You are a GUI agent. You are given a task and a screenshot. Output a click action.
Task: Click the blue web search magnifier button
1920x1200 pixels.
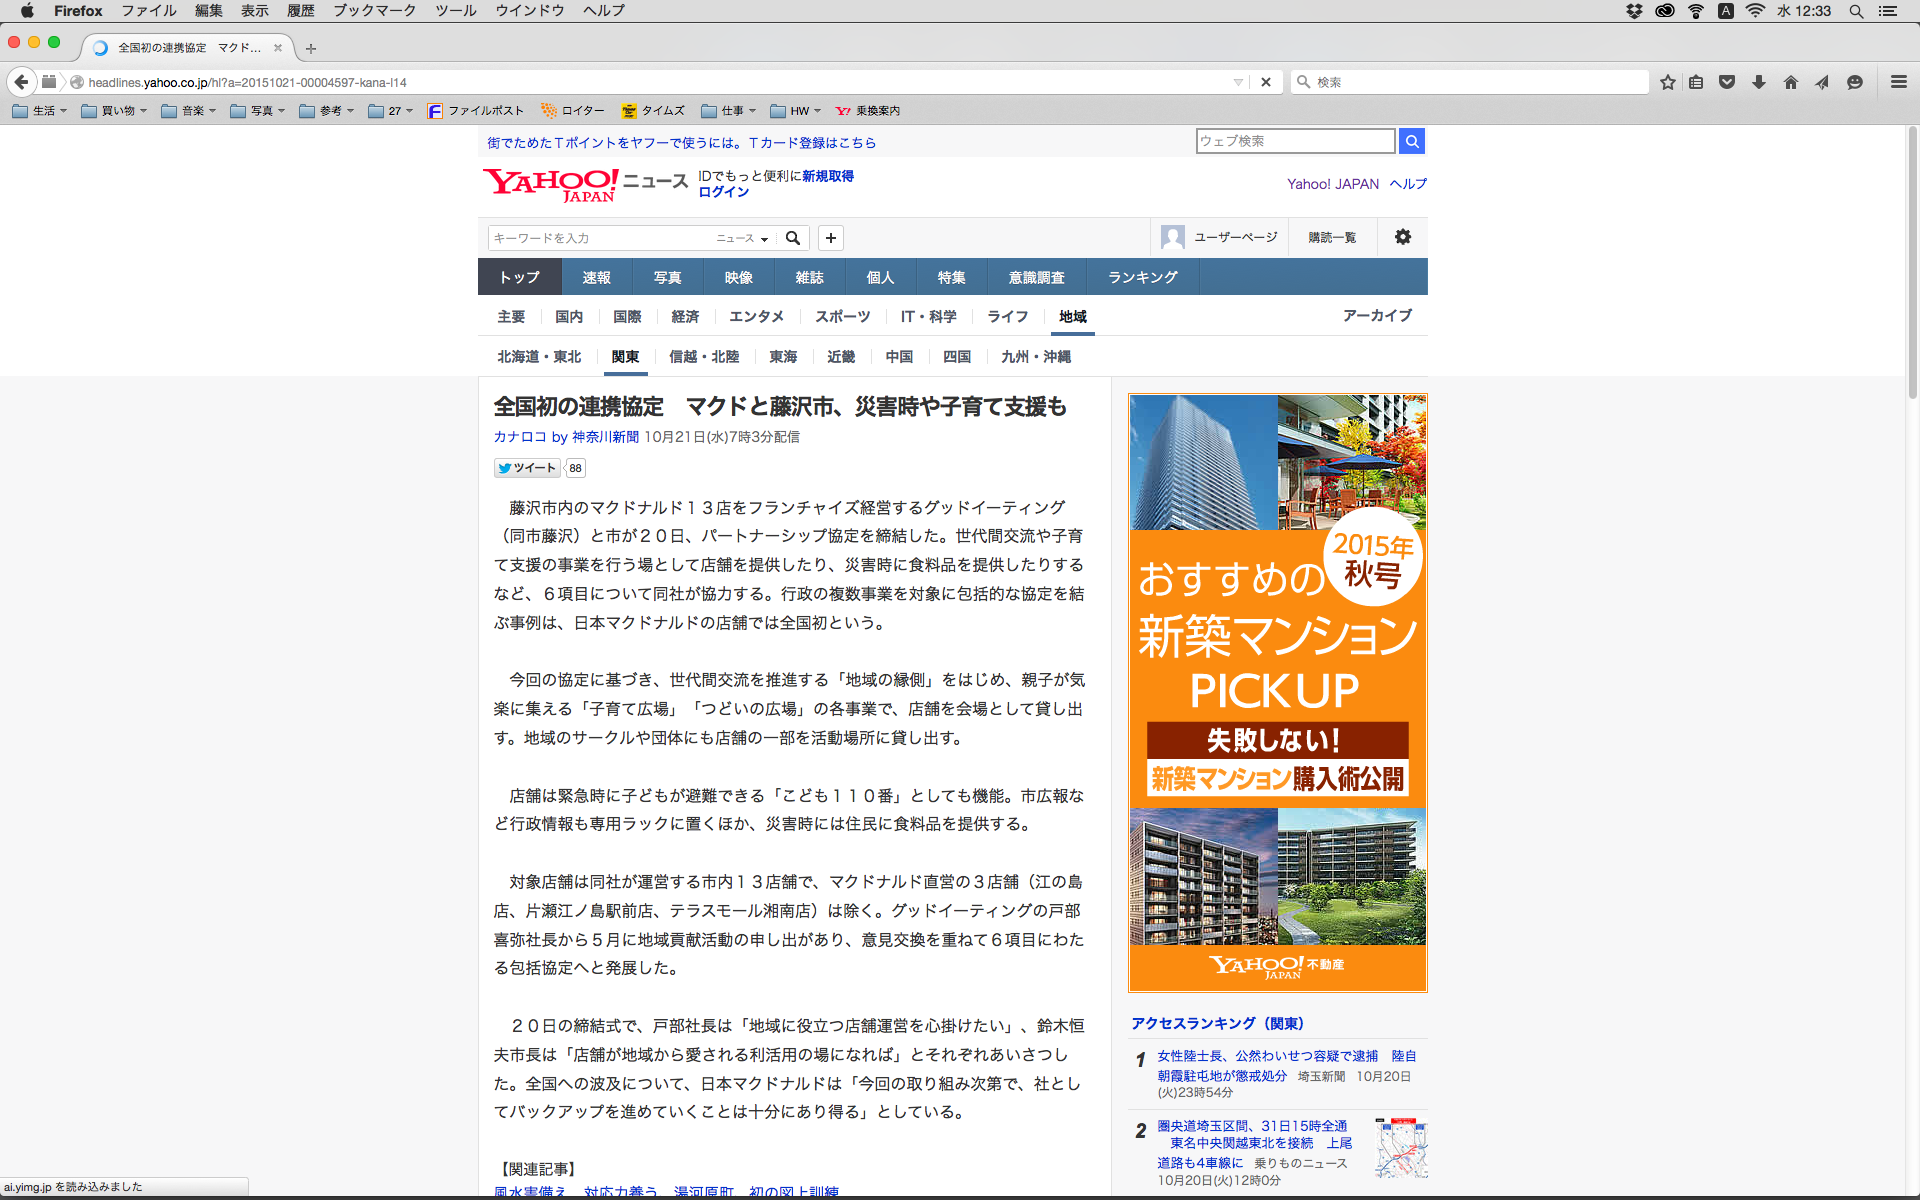pyautogui.click(x=1411, y=141)
